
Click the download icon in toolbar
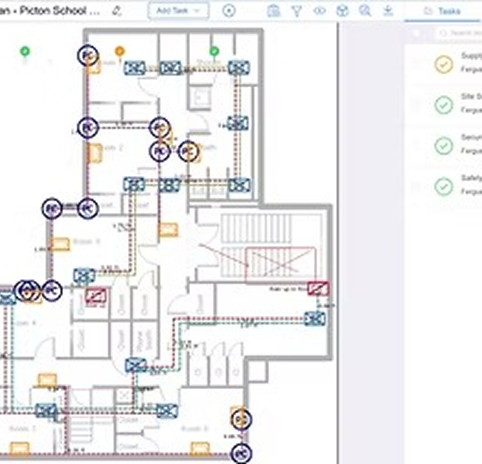[x=388, y=11]
